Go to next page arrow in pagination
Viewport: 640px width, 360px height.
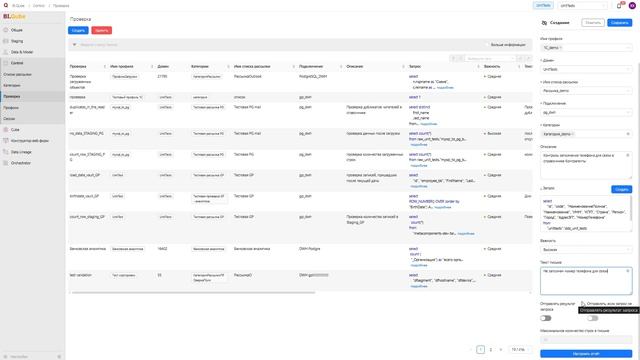click(x=501, y=350)
